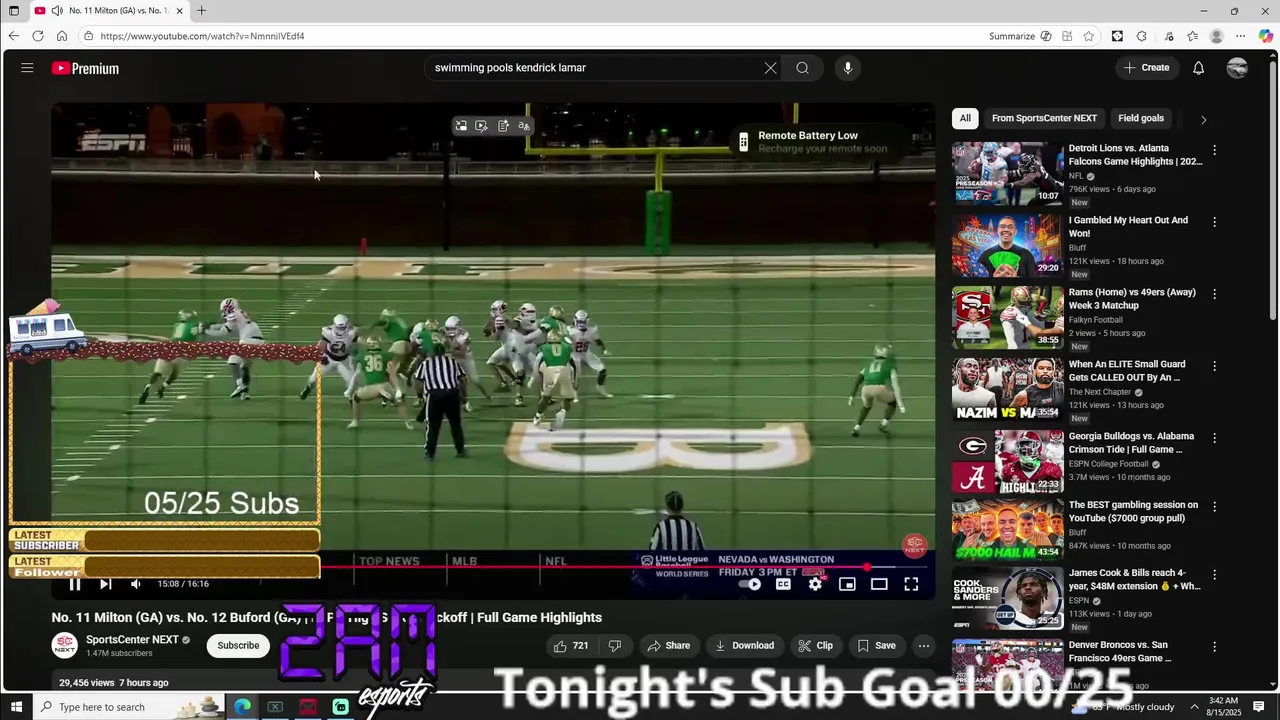Open the Rams vs 49ers Week 3 title
This screenshot has width=1280, height=720.
(x=1132, y=299)
